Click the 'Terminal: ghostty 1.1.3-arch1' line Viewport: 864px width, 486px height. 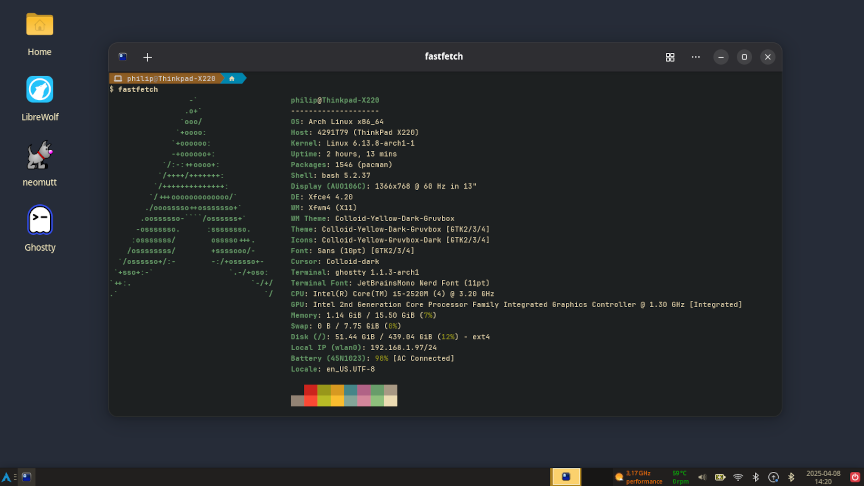point(355,272)
